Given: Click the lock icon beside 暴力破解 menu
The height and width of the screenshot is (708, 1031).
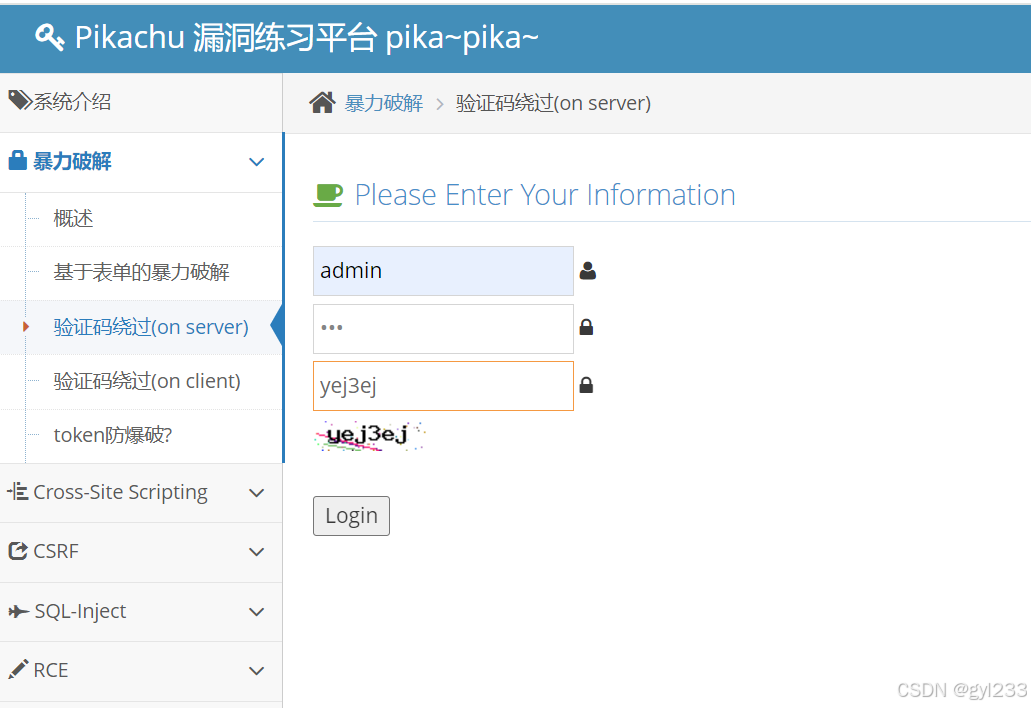Looking at the screenshot, I should 18,160.
